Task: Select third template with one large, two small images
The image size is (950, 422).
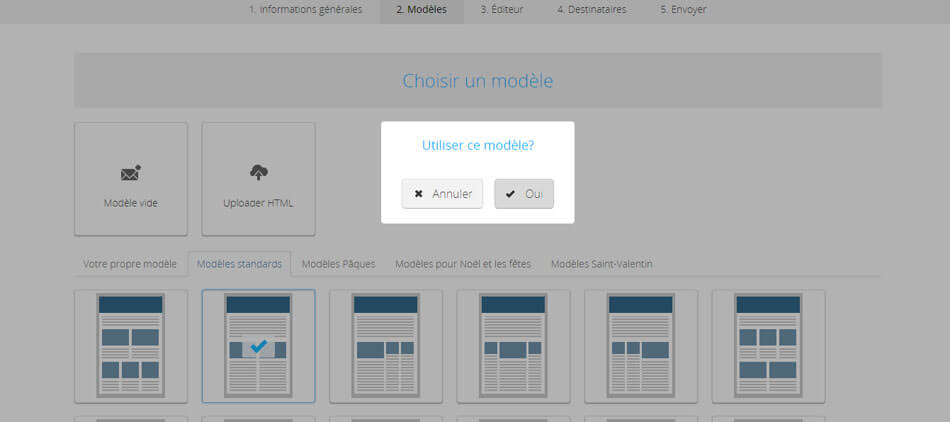Action: pos(386,346)
